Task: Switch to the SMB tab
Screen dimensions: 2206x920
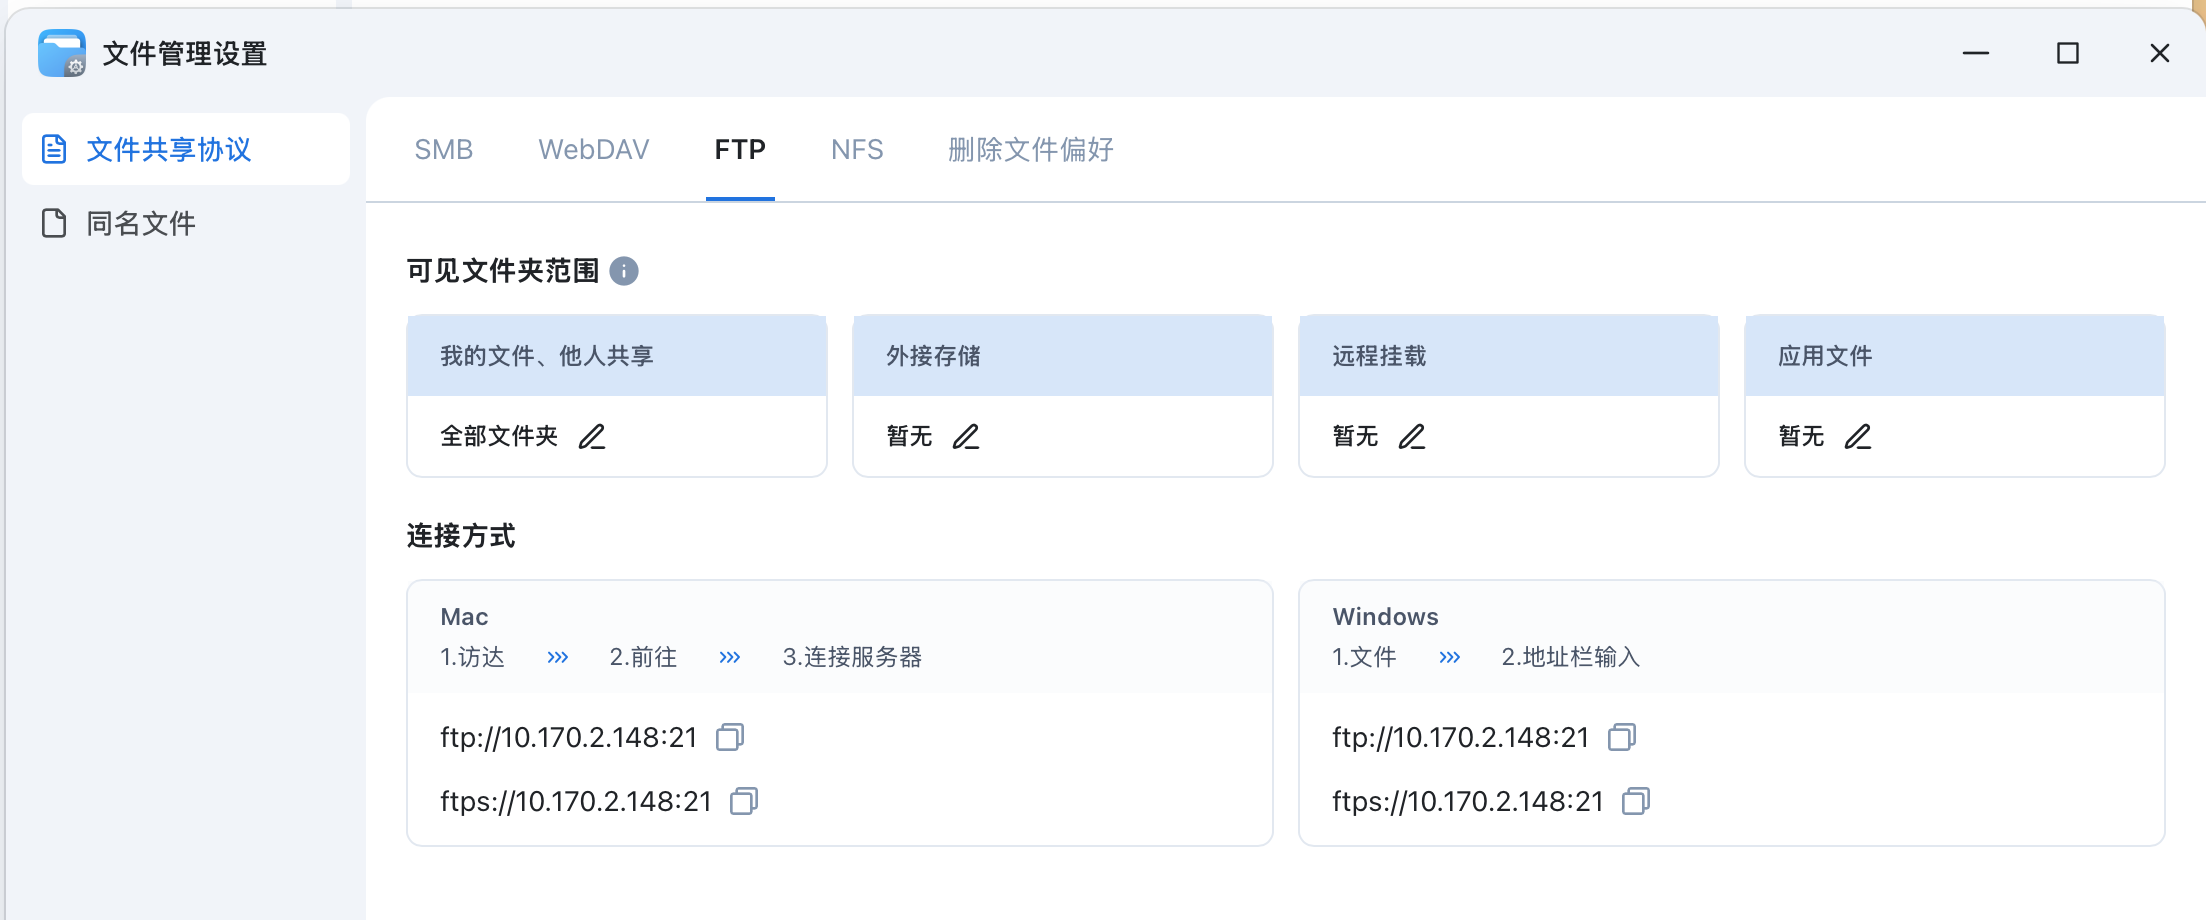Action: click(x=443, y=149)
